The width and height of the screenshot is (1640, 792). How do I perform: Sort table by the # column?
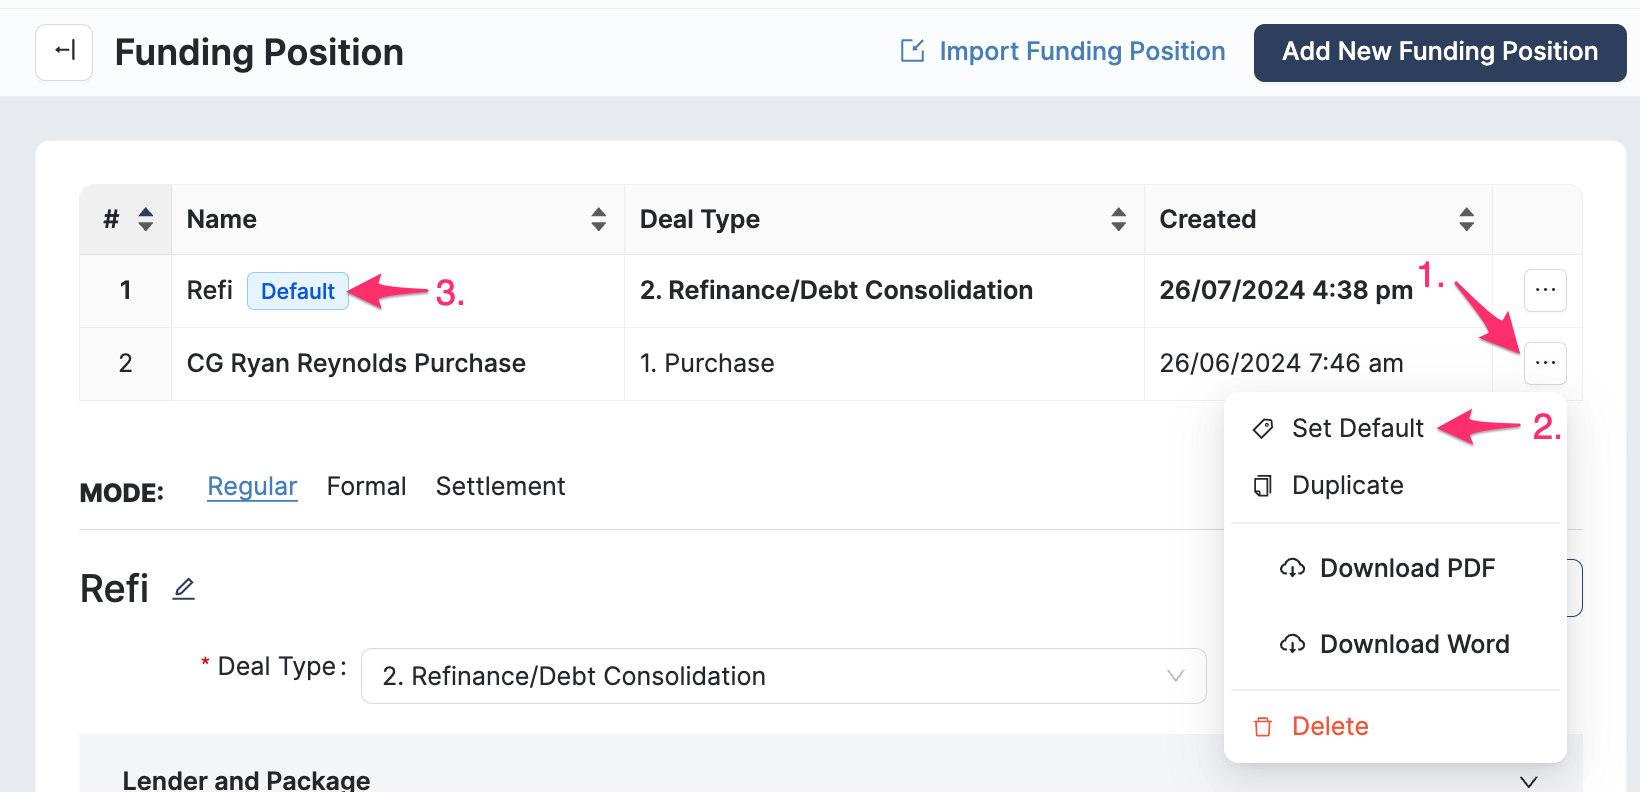(146, 219)
